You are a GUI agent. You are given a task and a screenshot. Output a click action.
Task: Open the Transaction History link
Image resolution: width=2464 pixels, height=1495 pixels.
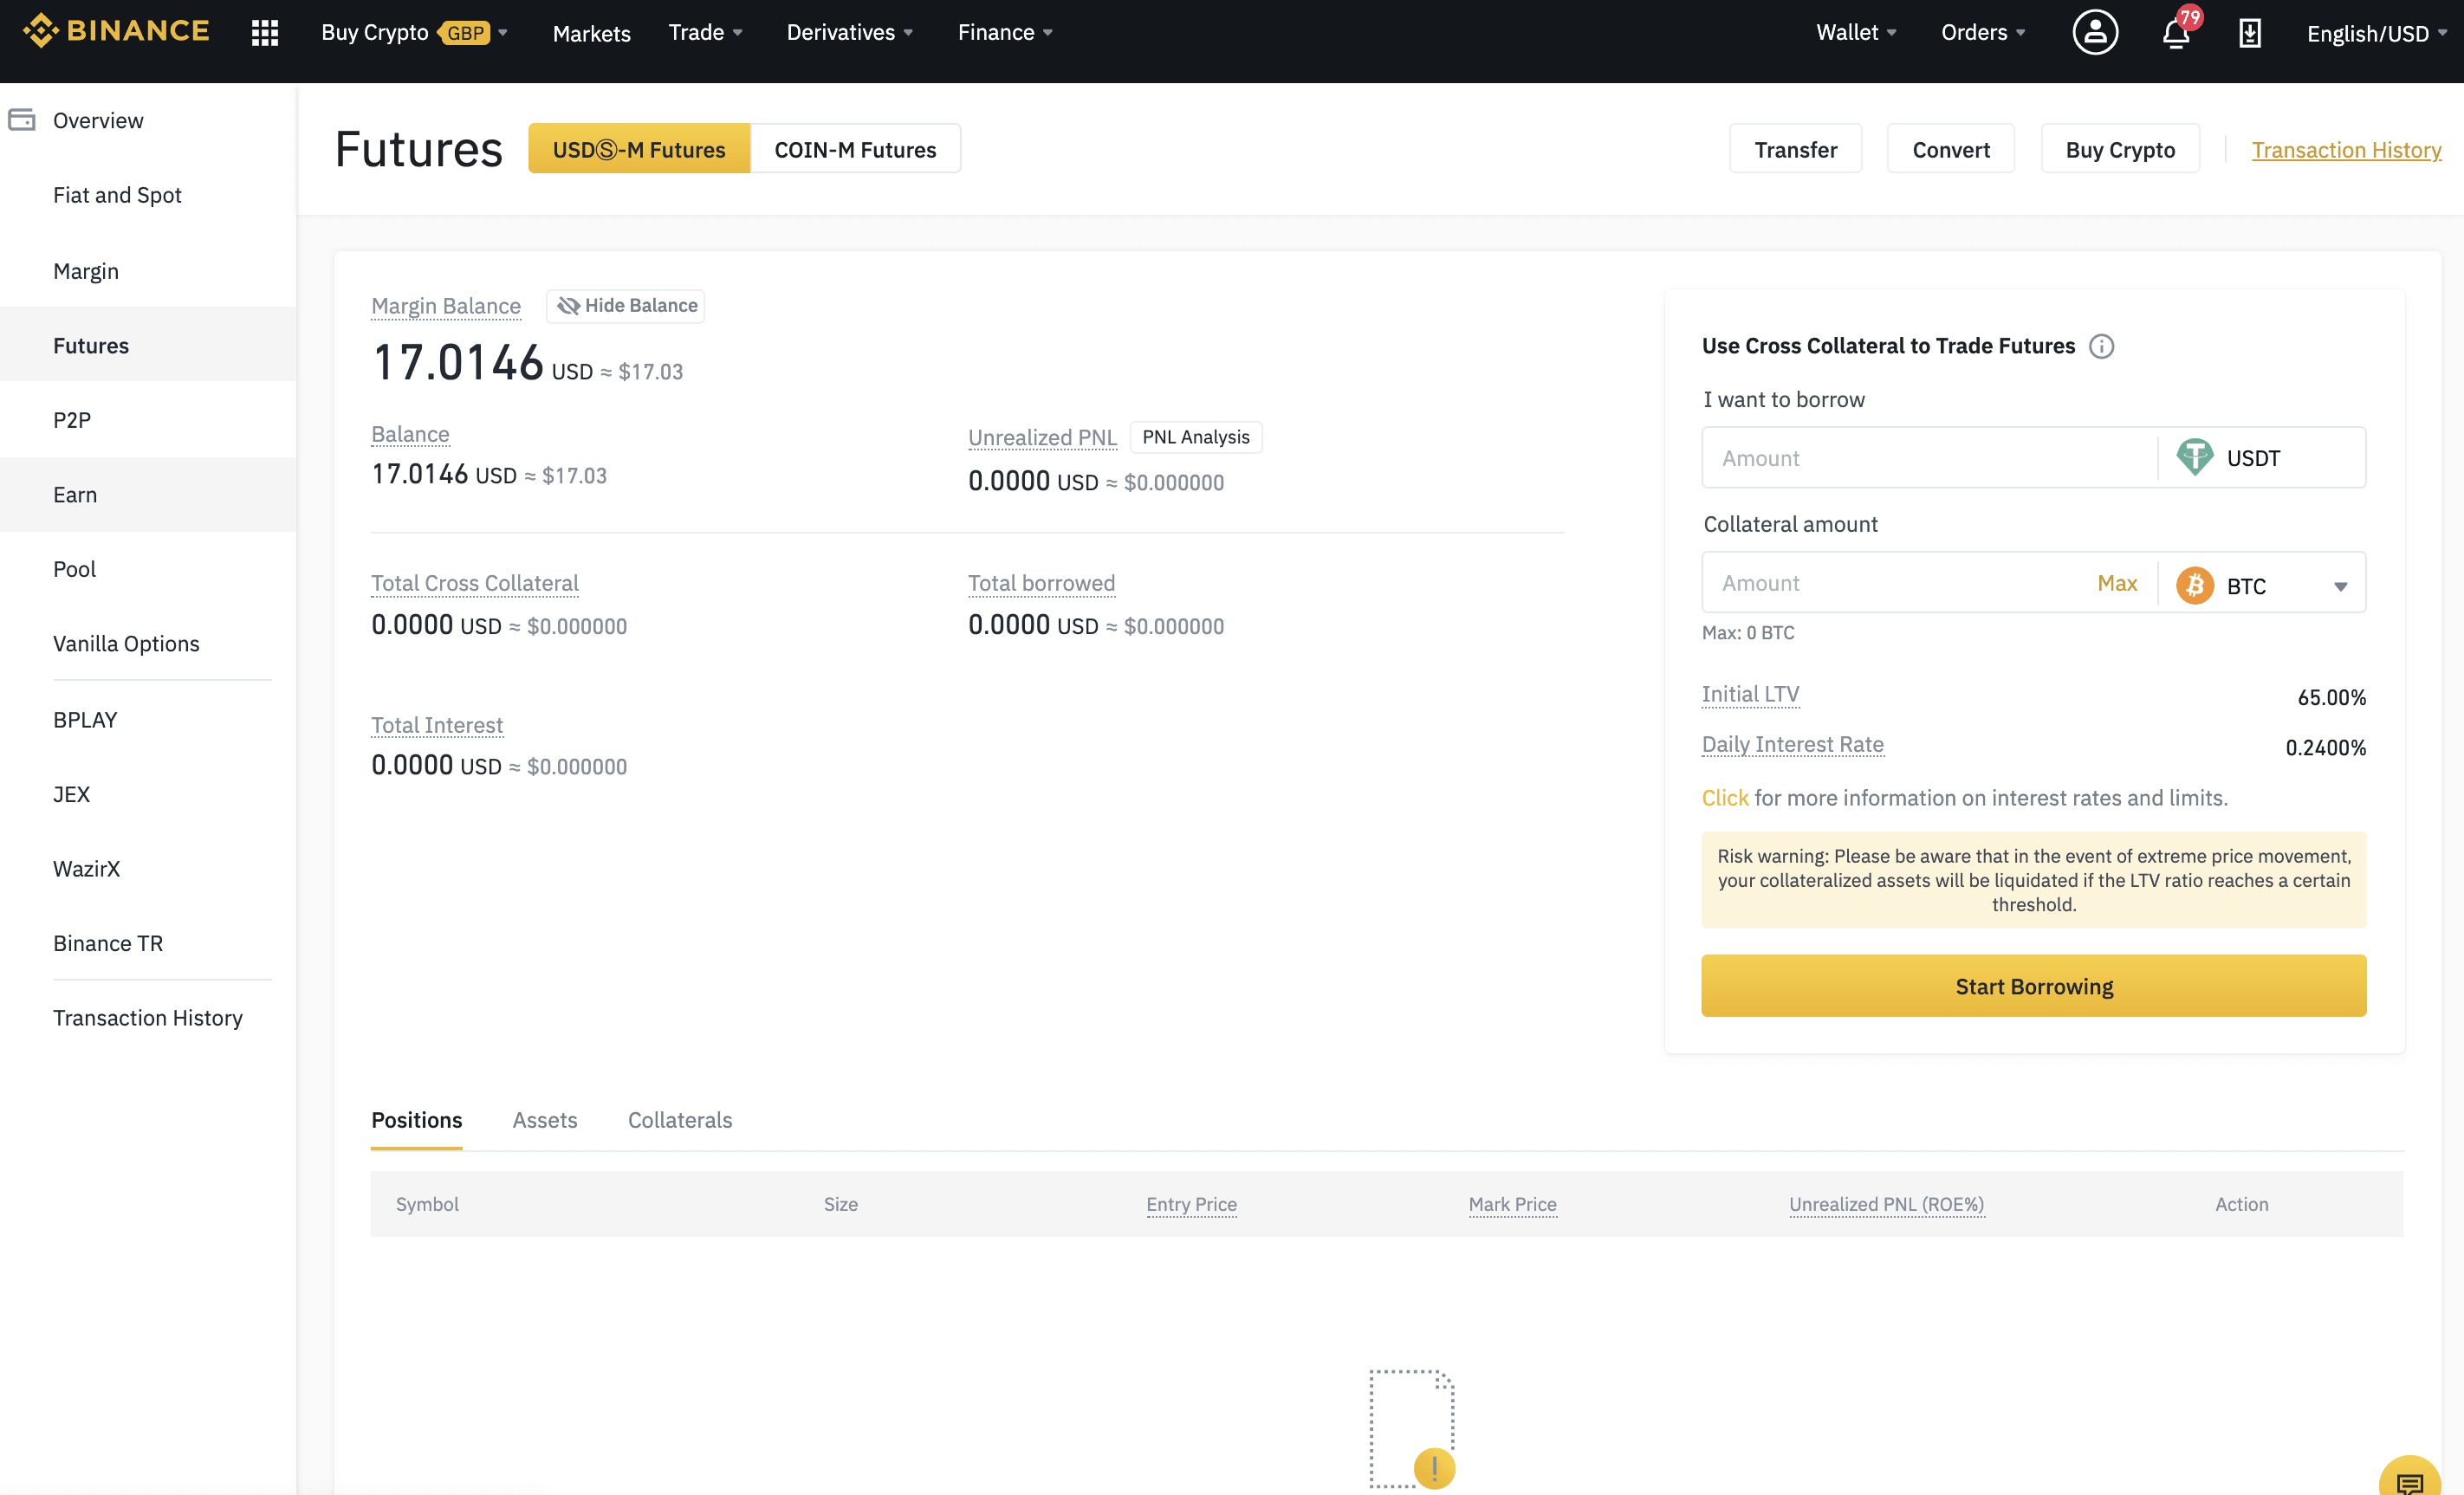click(x=2345, y=149)
